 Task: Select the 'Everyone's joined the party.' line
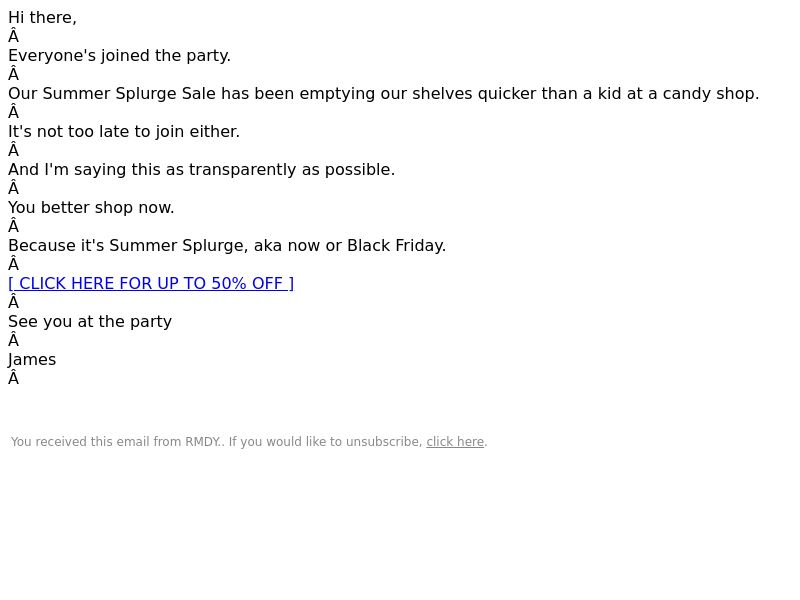click(x=119, y=55)
